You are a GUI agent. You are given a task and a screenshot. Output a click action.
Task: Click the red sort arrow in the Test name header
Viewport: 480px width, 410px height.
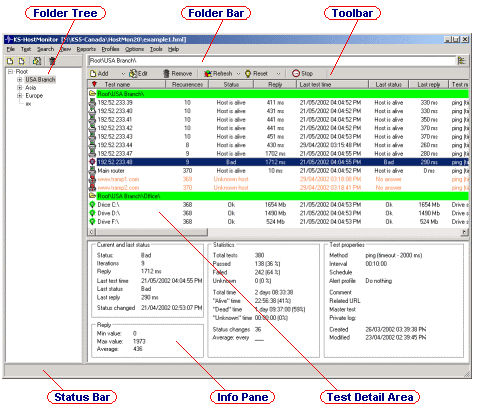point(94,84)
